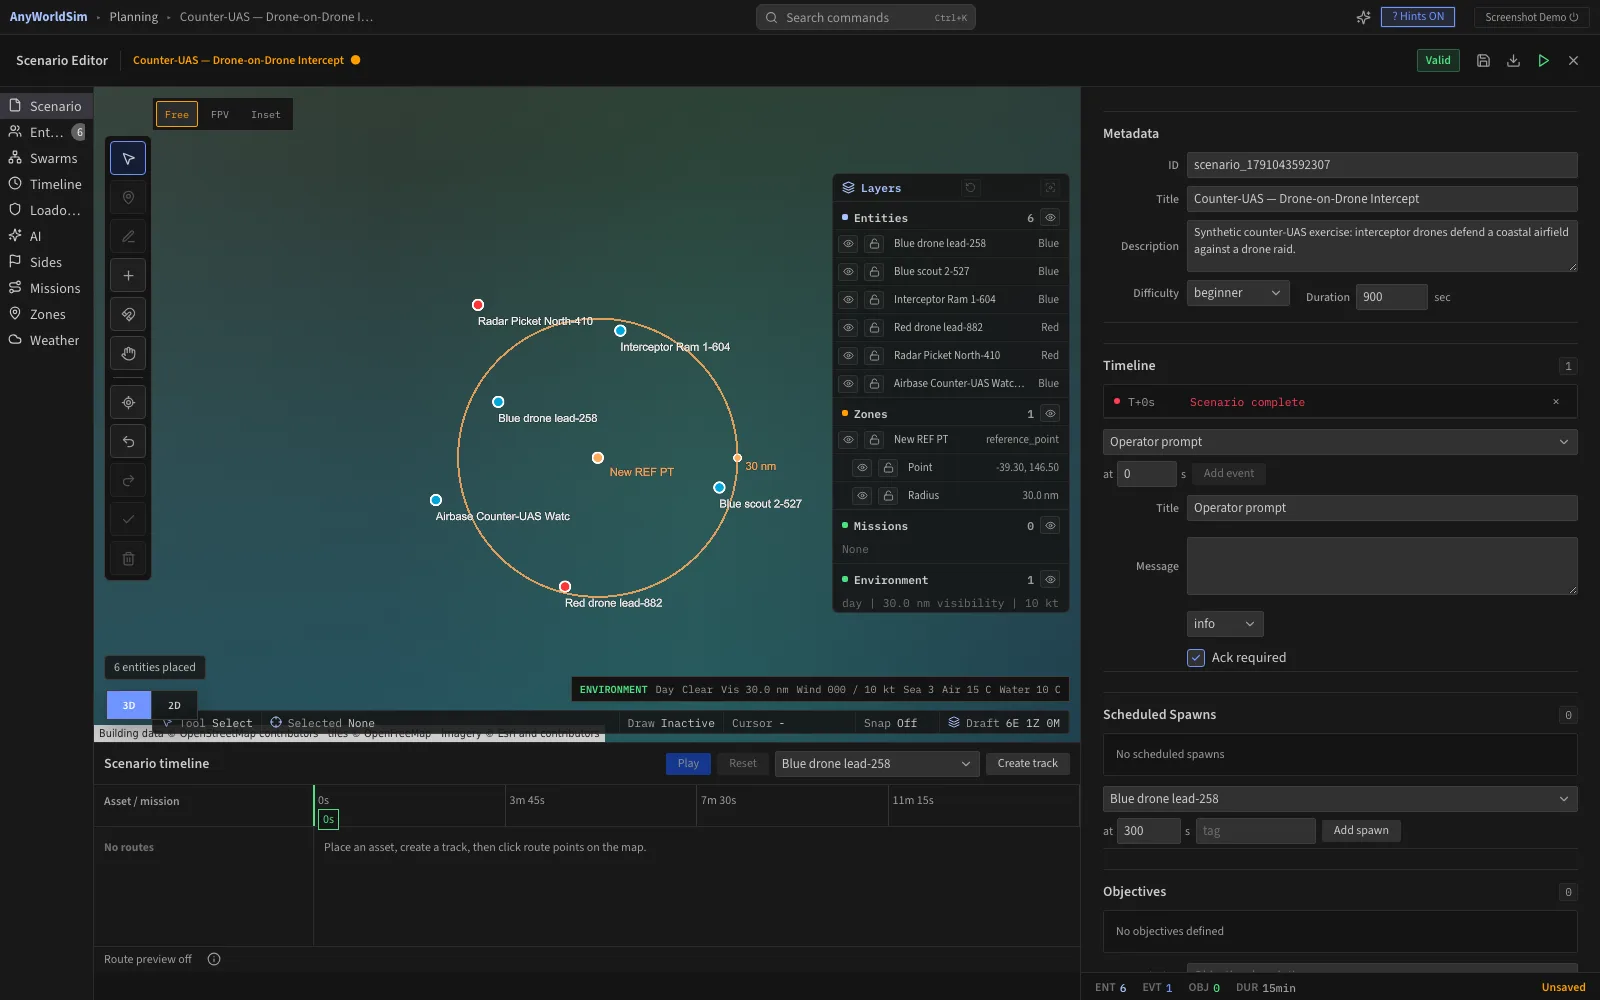Open the Difficulty dropdown set to beginner
The image size is (1600, 1000).
[x=1238, y=293]
